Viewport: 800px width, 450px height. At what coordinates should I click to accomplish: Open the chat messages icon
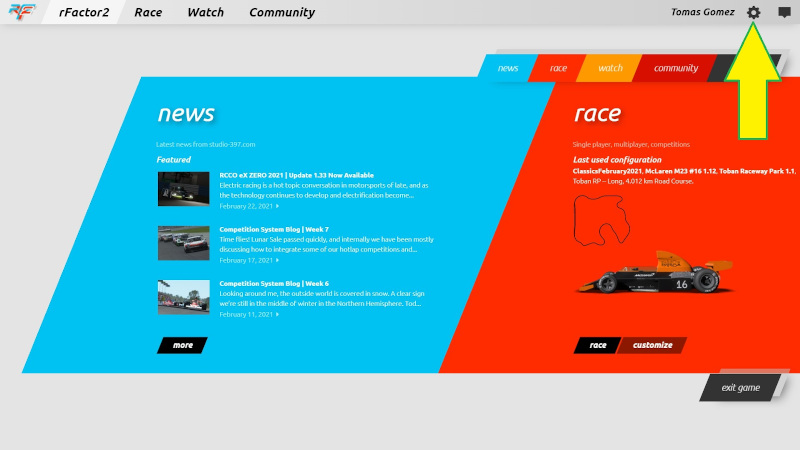click(784, 12)
